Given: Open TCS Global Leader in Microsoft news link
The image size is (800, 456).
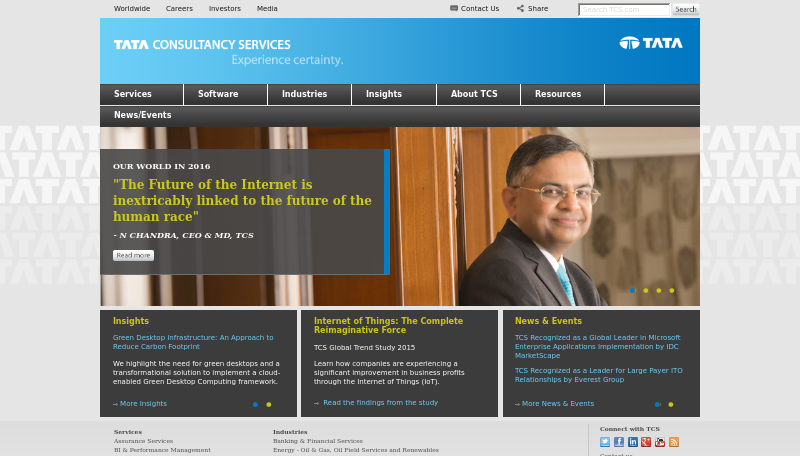Looking at the screenshot, I should tap(597, 347).
